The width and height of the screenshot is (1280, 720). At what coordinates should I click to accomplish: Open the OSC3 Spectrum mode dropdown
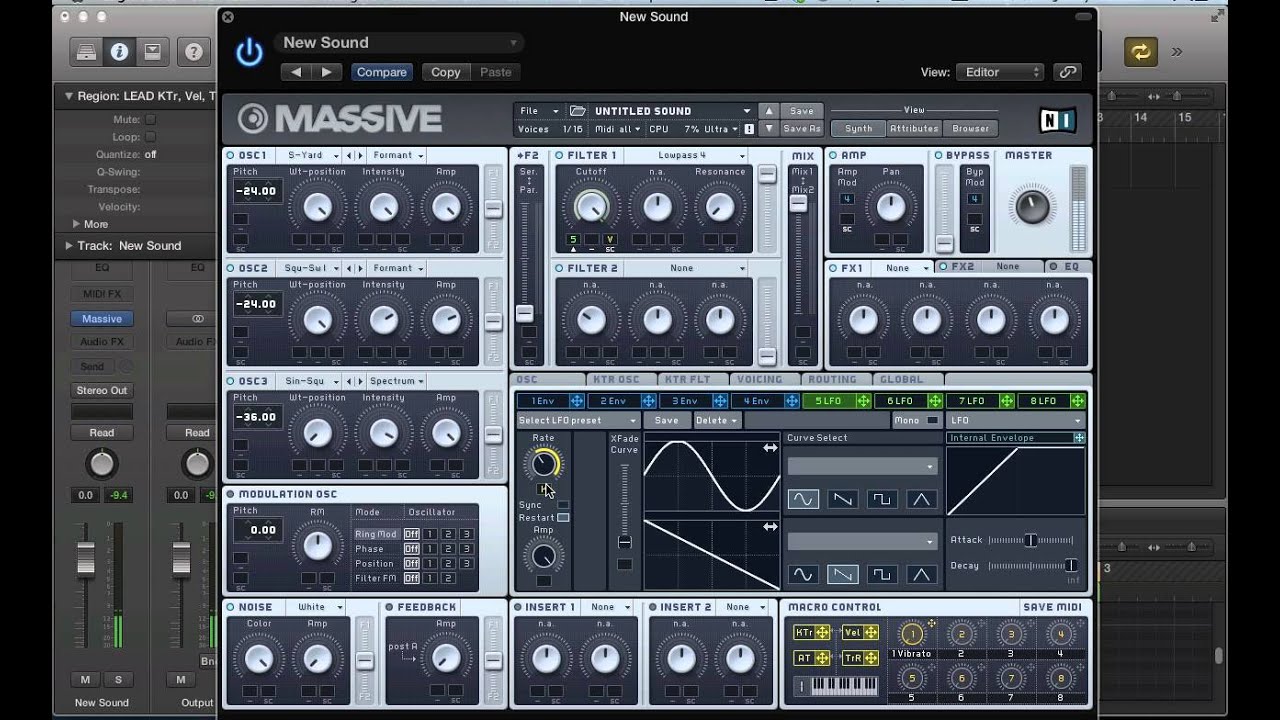pos(396,381)
